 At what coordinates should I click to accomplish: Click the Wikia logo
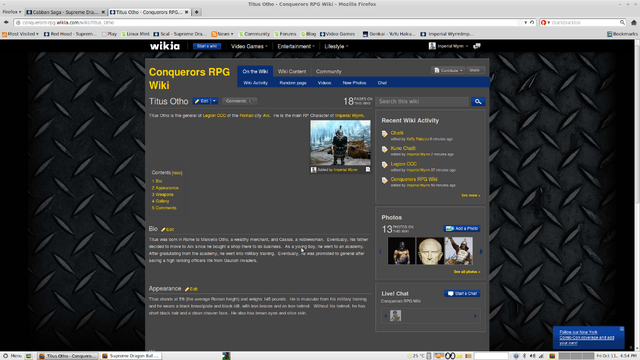[164, 46]
